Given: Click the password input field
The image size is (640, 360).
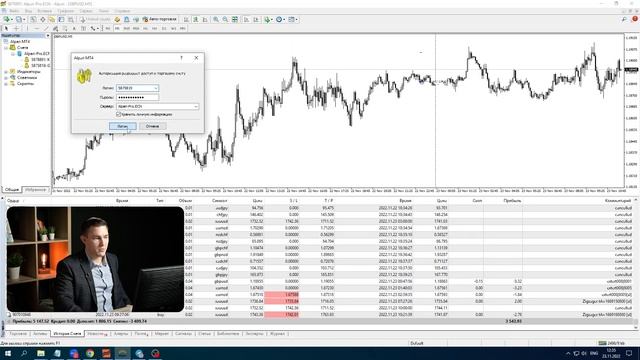Looking at the screenshot, I should [x=137, y=97].
